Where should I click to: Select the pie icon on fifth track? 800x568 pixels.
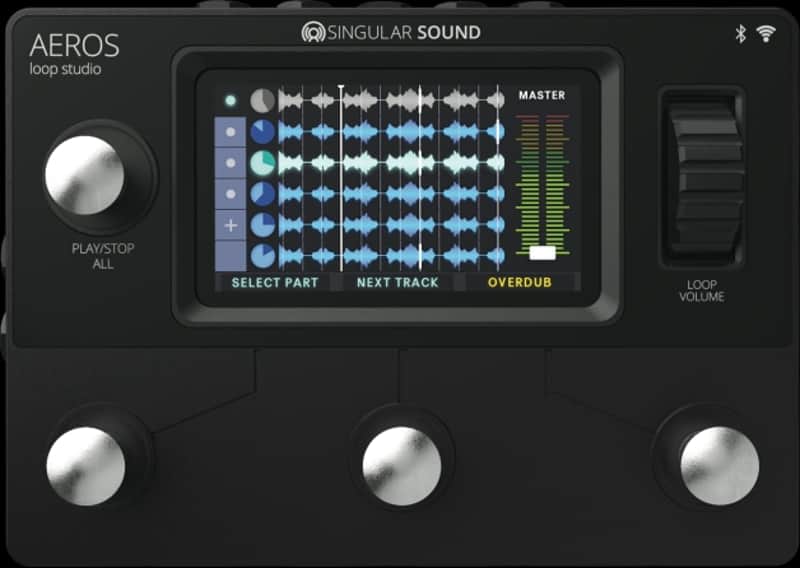coord(263,225)
